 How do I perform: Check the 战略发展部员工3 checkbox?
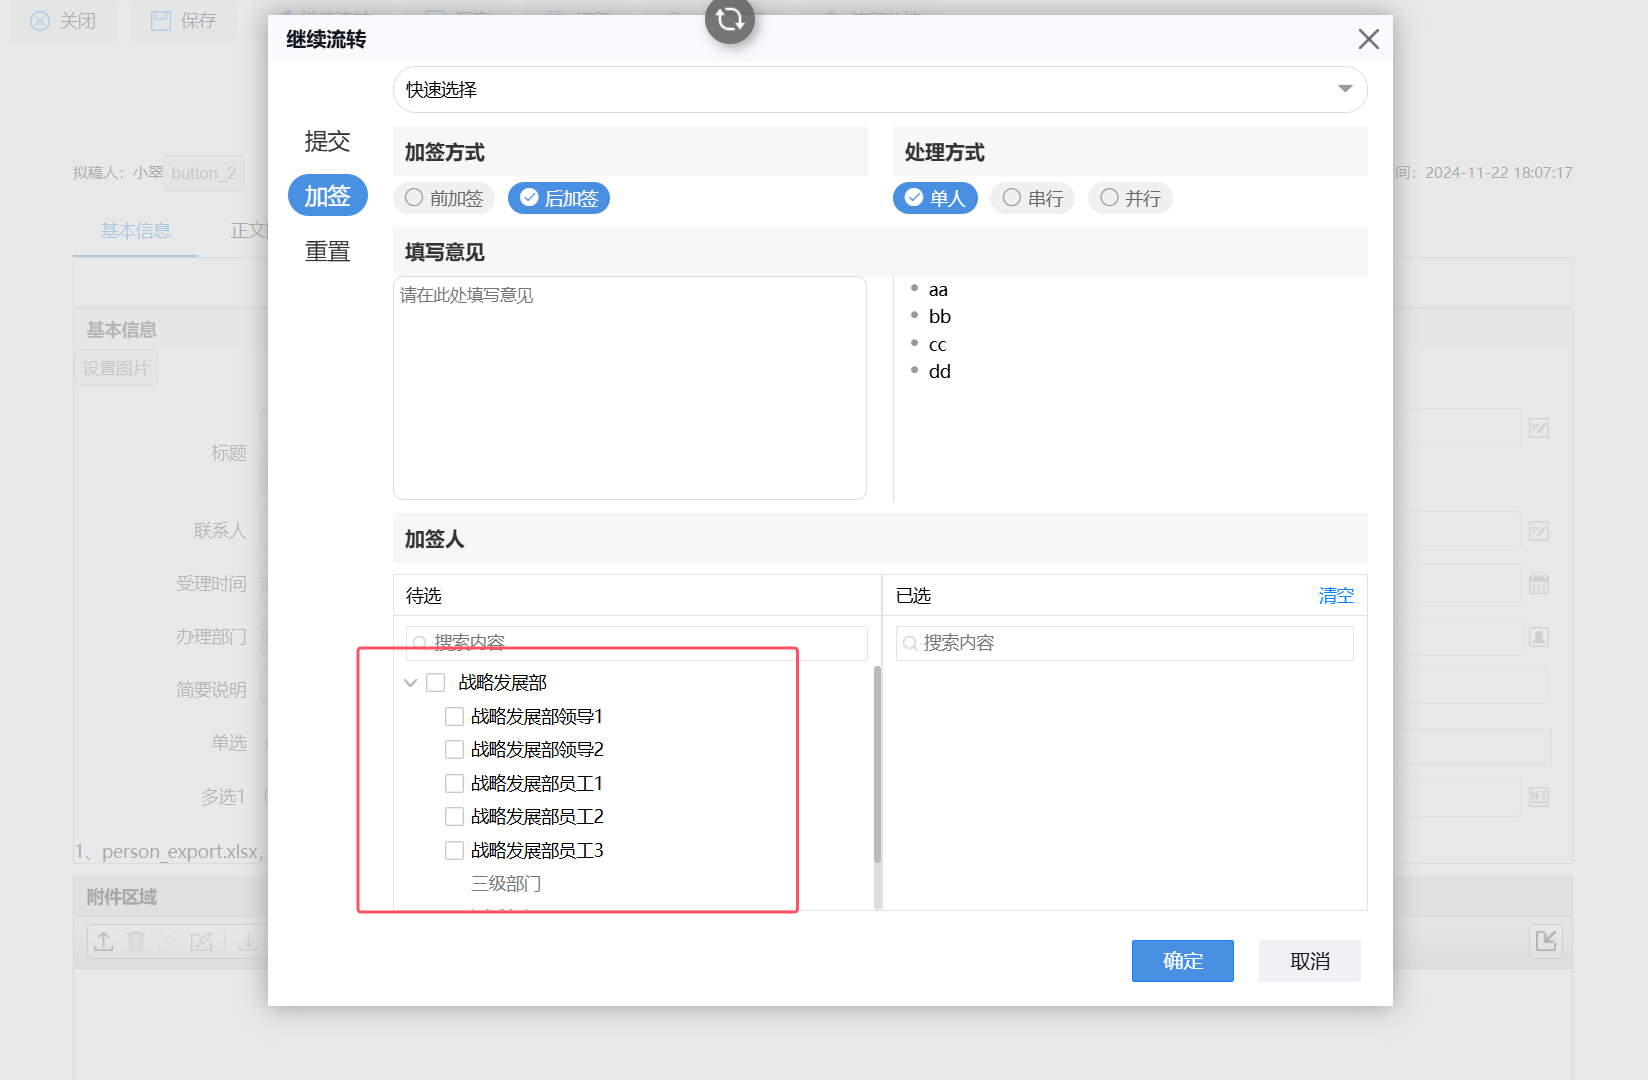[455, 851]
